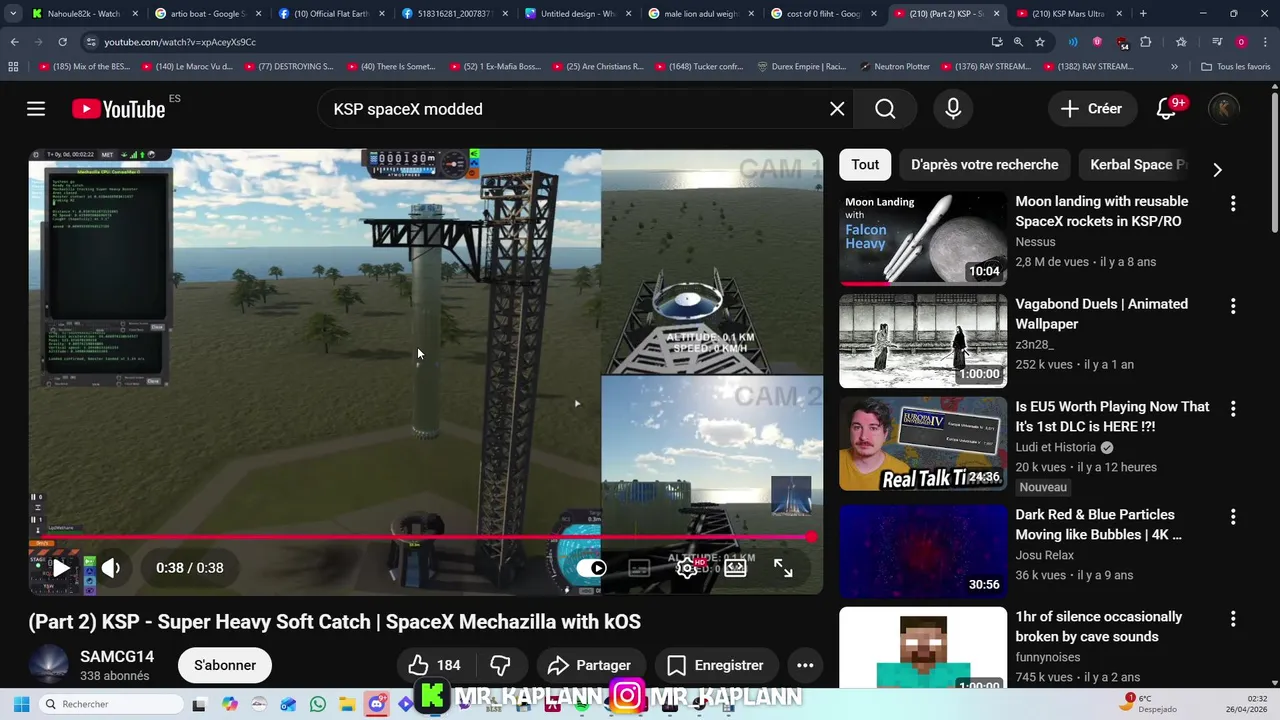This screenshot has height=720, width=1280.
Task: Open the notifications bell
Action: pos(1166,109)
